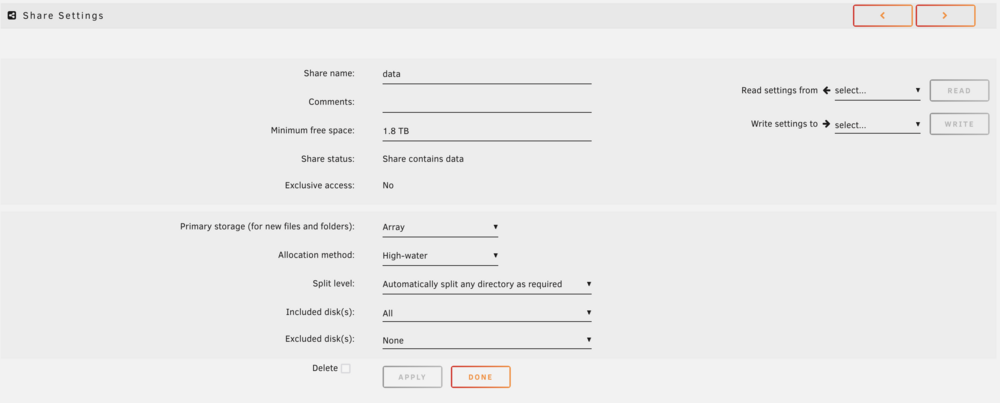Open the Primary storage dropdown set to Array

coord(440,227)
